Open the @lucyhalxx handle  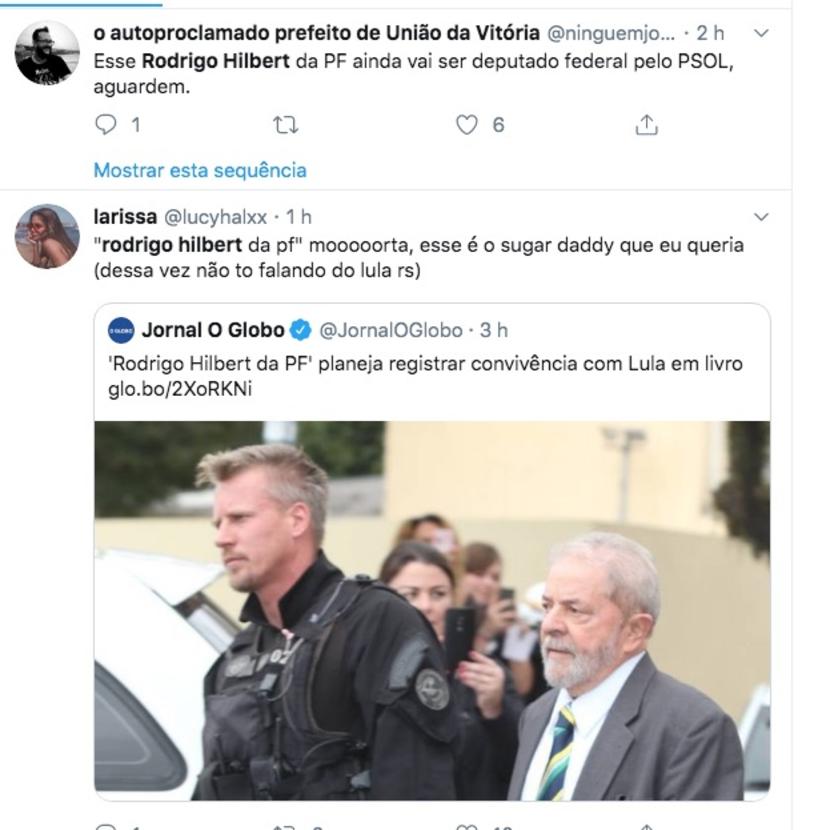(215, 217)
